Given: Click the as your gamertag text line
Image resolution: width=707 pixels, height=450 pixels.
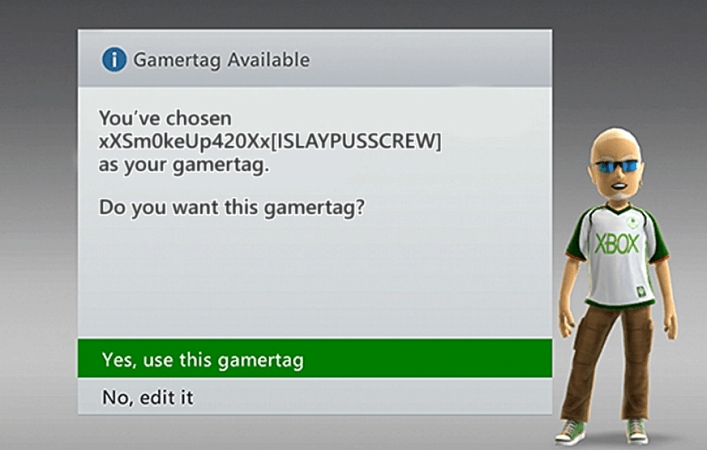Looking at the screenshot, I should 184,165.
